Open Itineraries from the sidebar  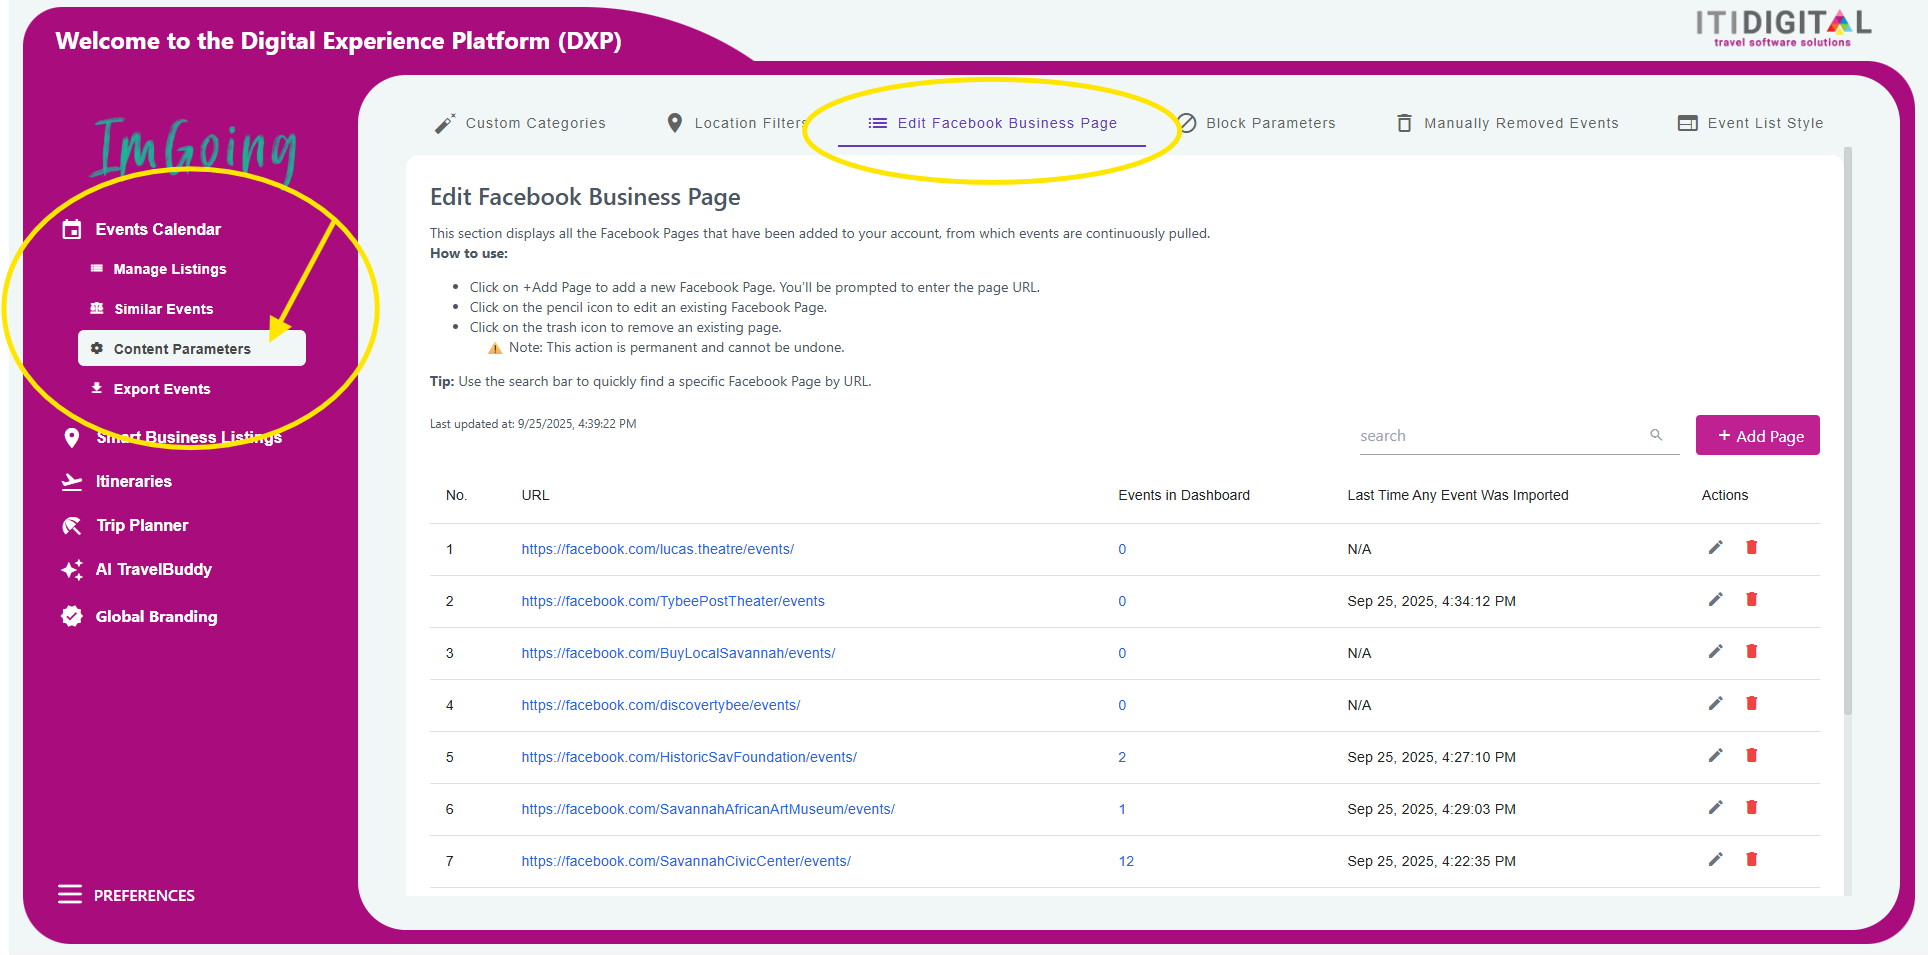coord(134,481)
